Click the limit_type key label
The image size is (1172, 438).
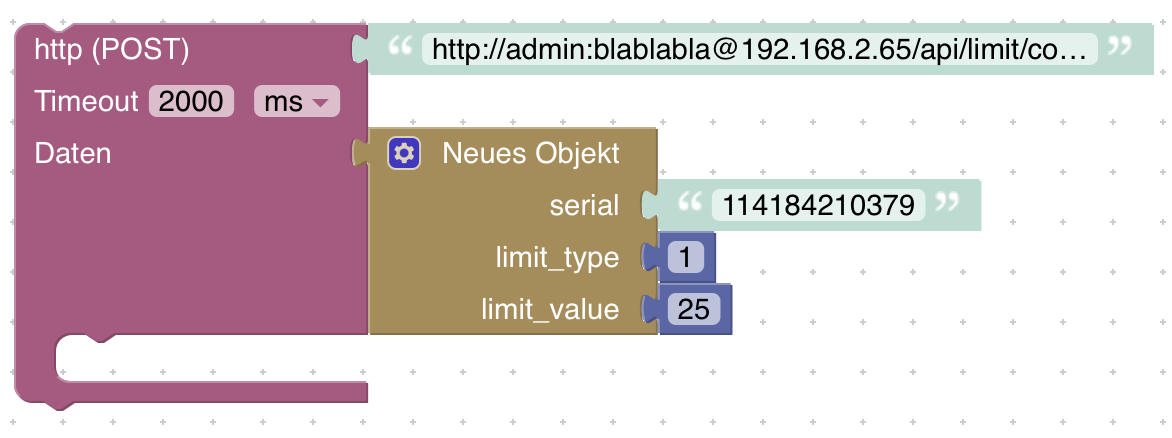click(557, 258)
